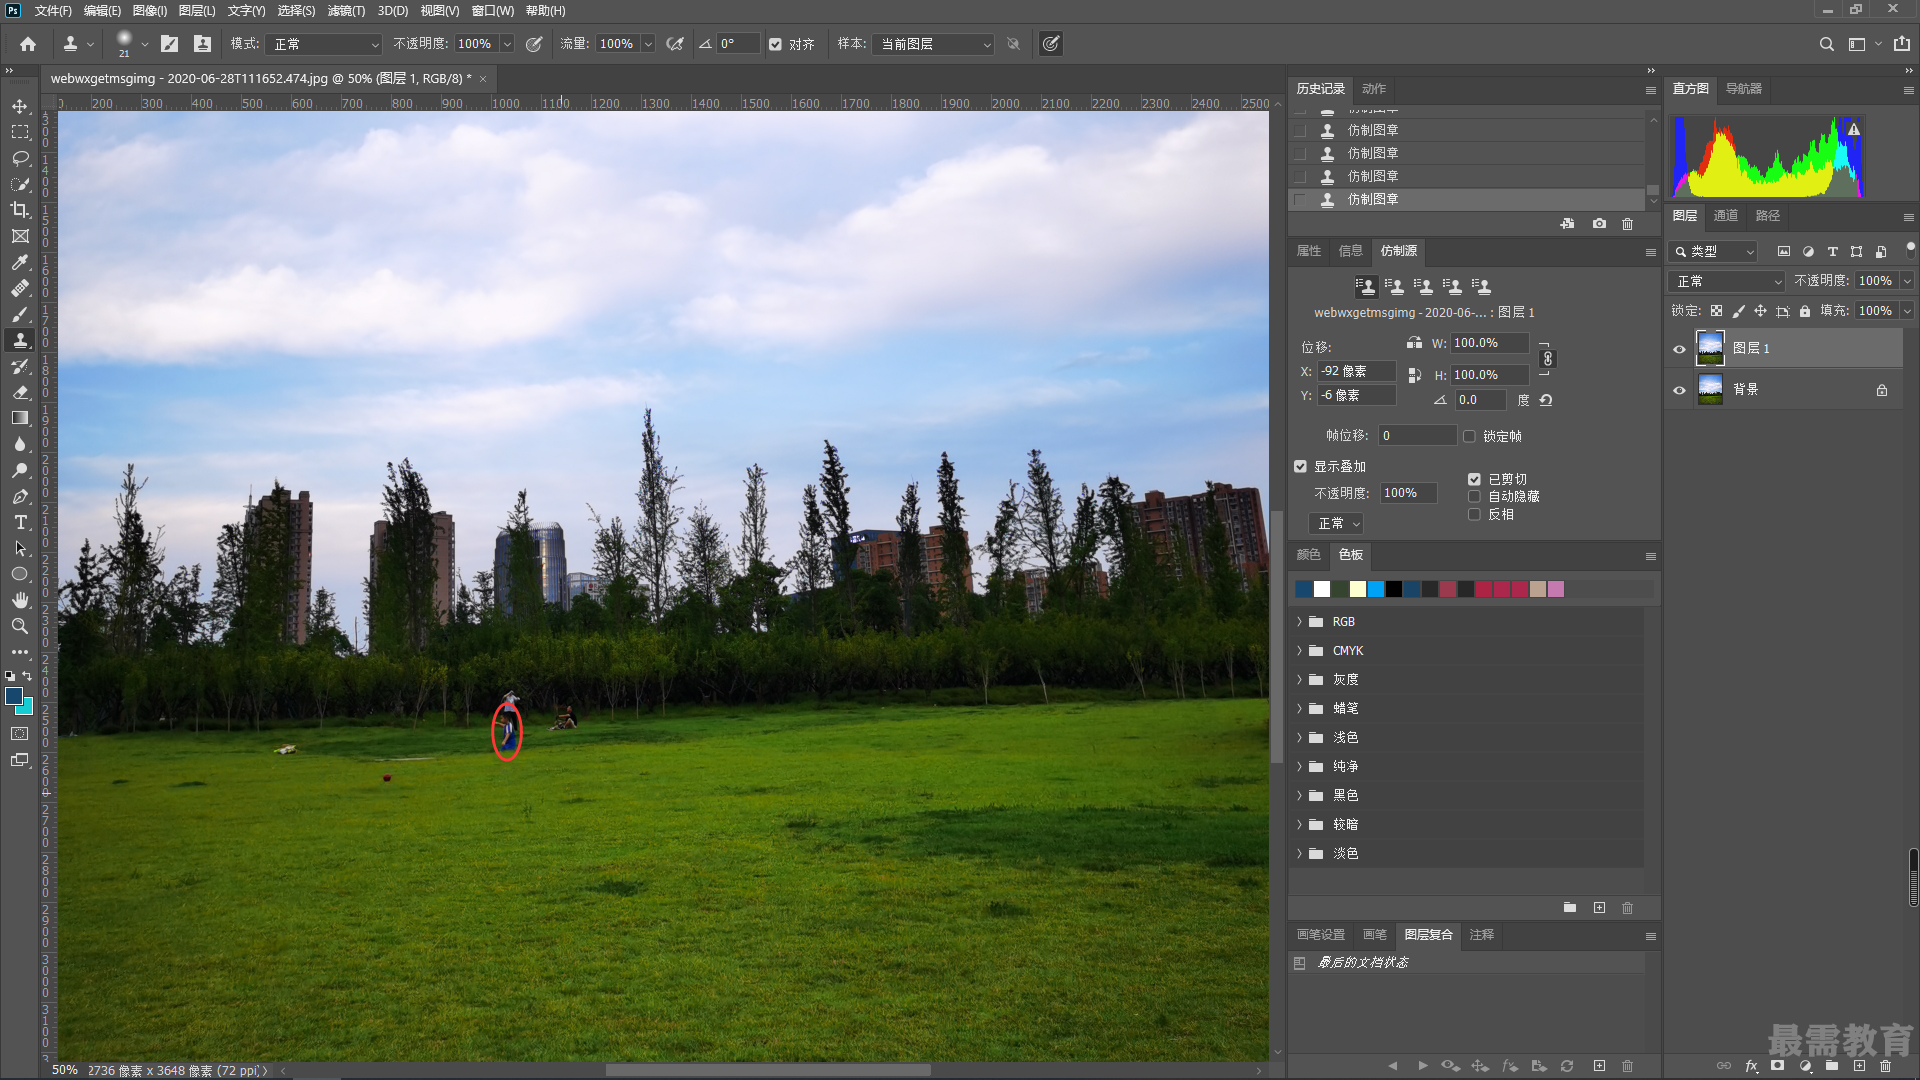
Task: Open layer blend mode dropdown 正常
Action: point(1729,281)
